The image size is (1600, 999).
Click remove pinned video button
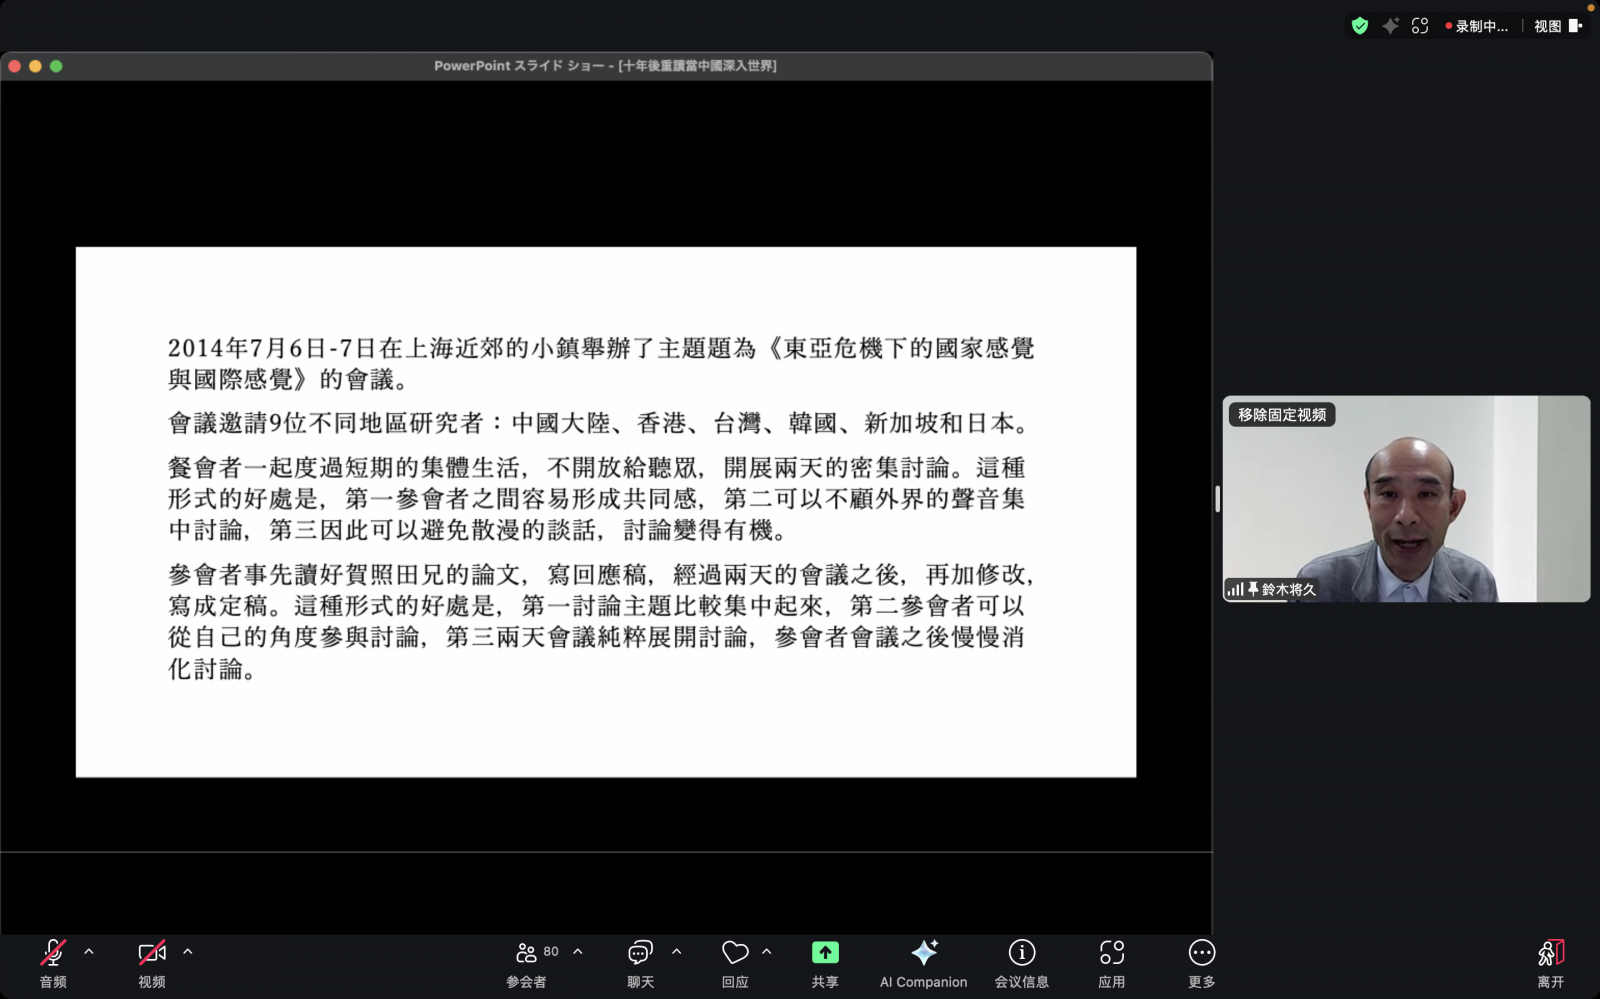tap(1282, 415)
